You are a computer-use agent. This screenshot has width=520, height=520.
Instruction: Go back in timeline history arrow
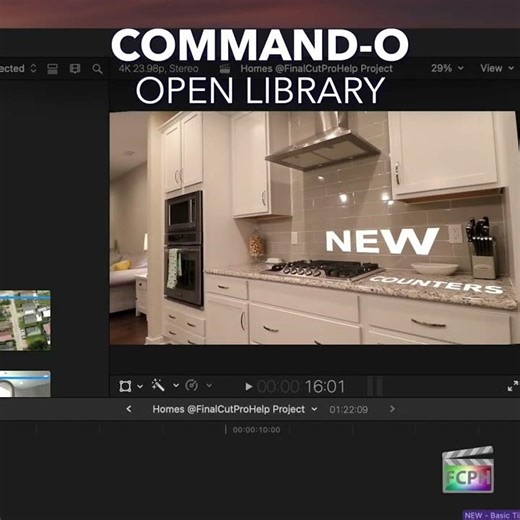click(x=129, y=409)
